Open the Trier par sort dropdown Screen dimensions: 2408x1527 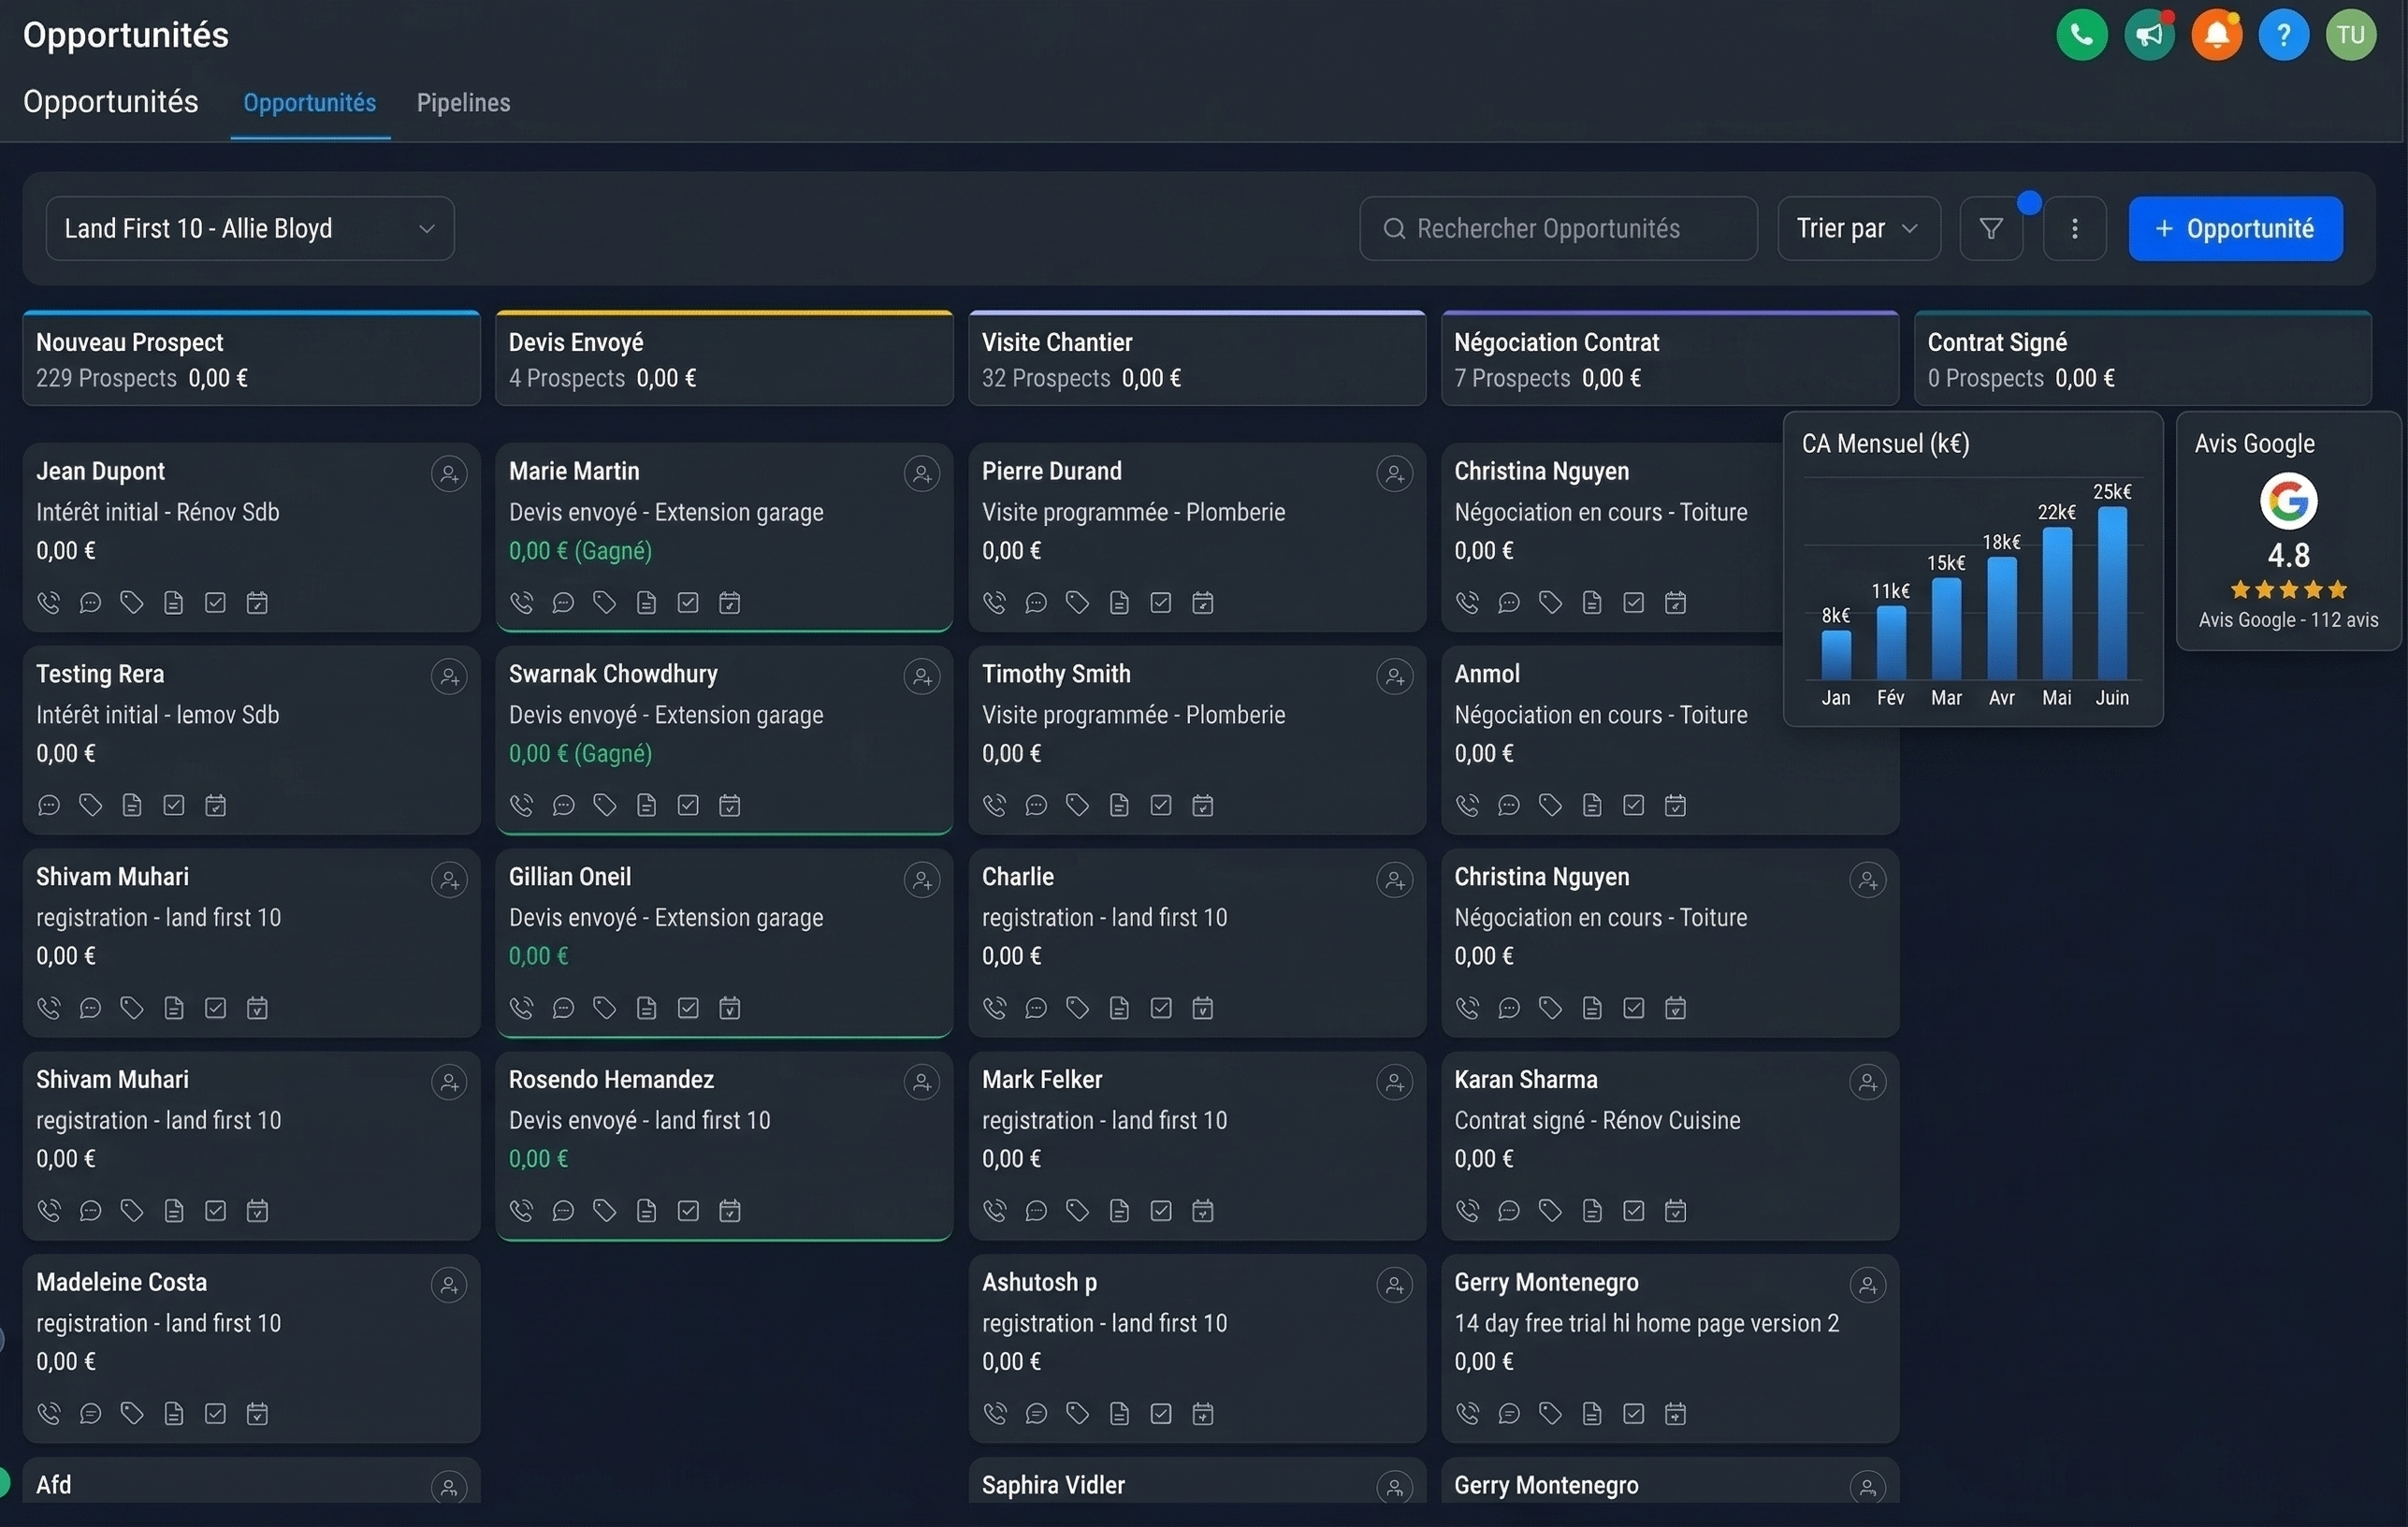click(x=1859, y=228)
